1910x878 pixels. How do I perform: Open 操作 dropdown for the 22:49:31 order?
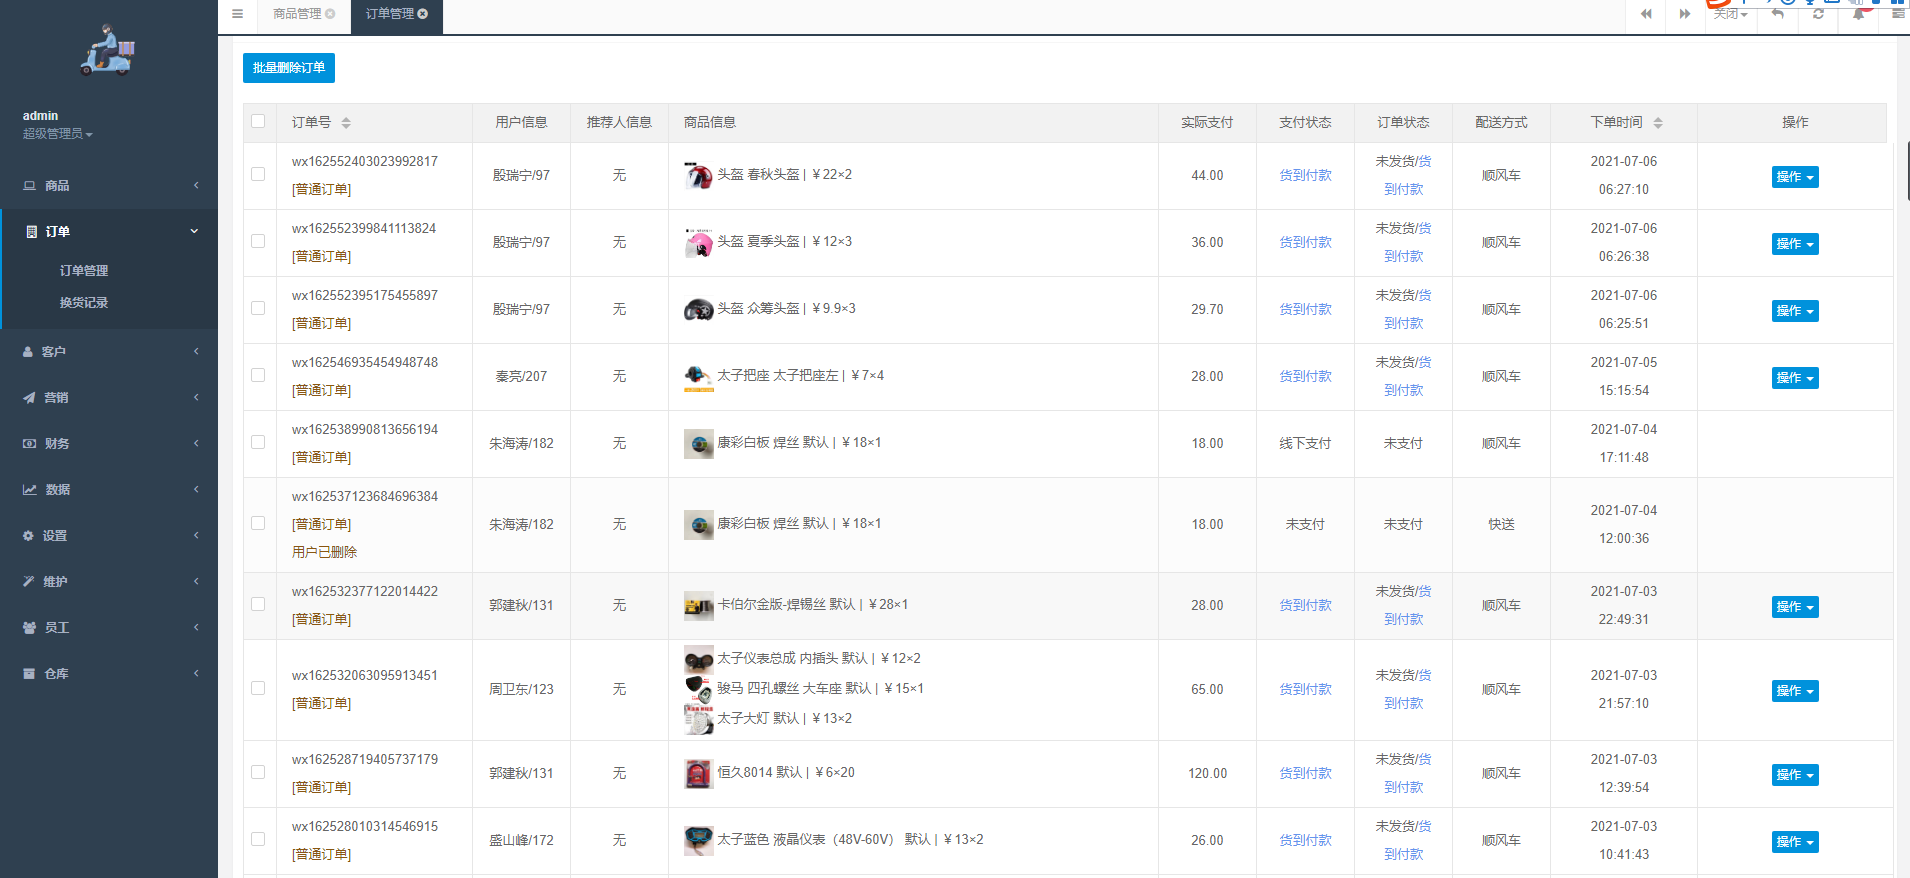pos(1795,607)
